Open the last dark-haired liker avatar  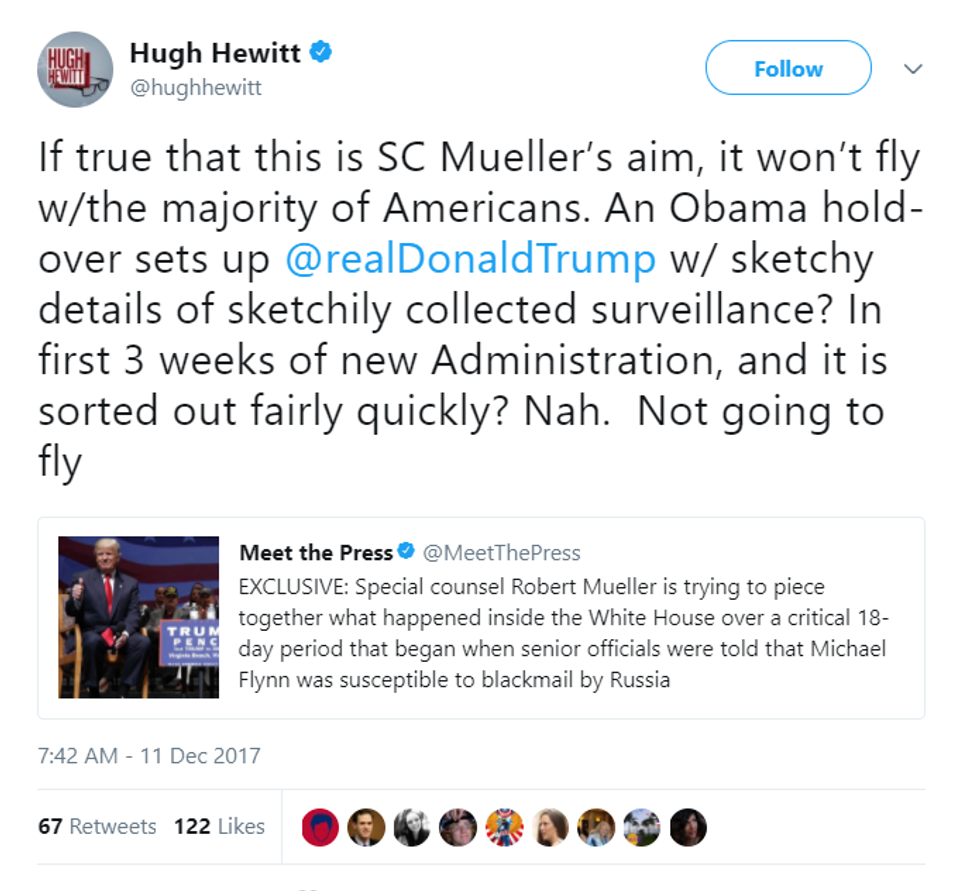(688, 827)
